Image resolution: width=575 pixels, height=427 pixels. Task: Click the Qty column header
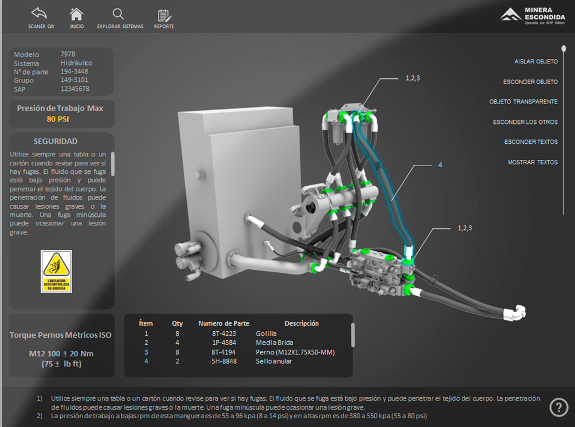(177, 324)
